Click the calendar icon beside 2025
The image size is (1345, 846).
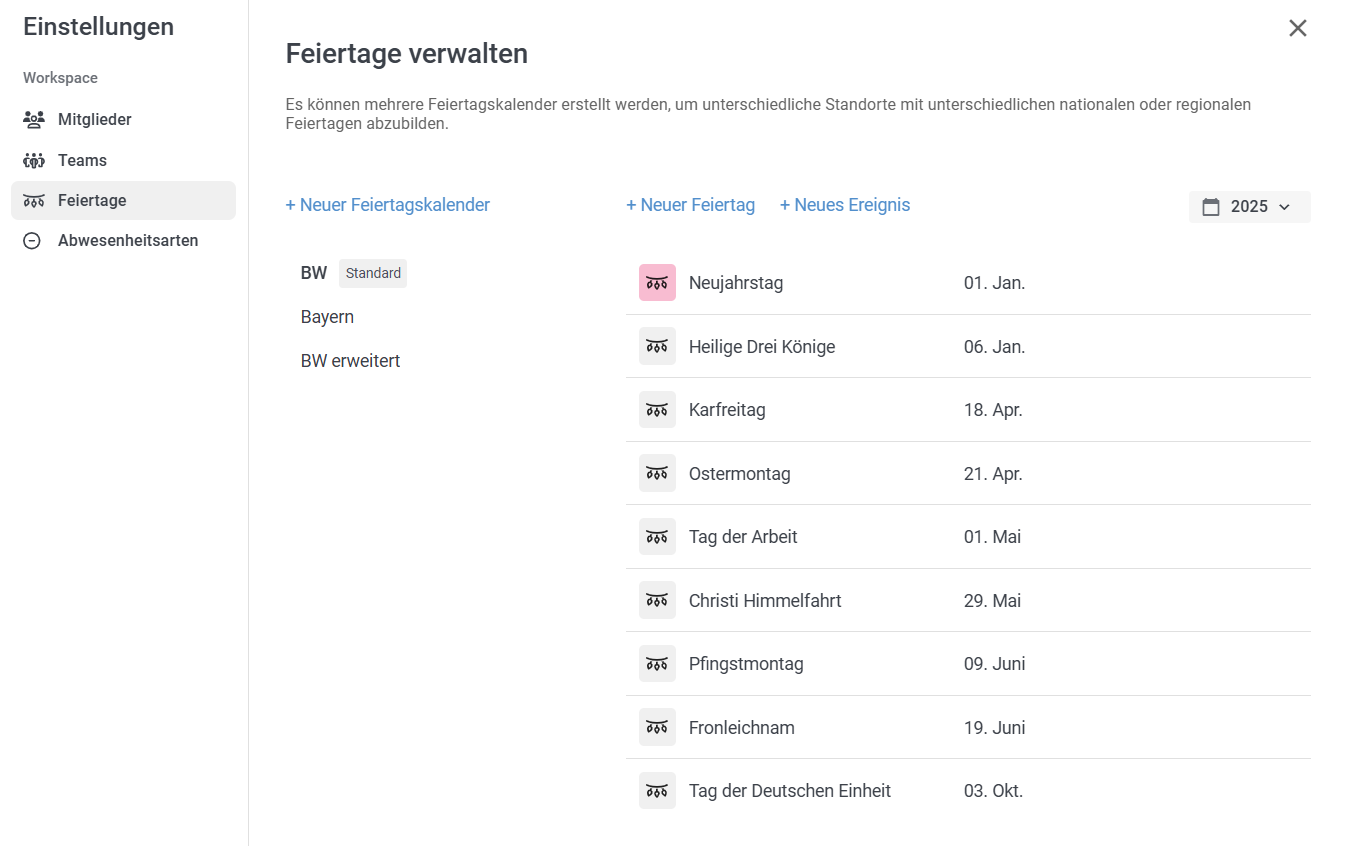coord(1211,207)
